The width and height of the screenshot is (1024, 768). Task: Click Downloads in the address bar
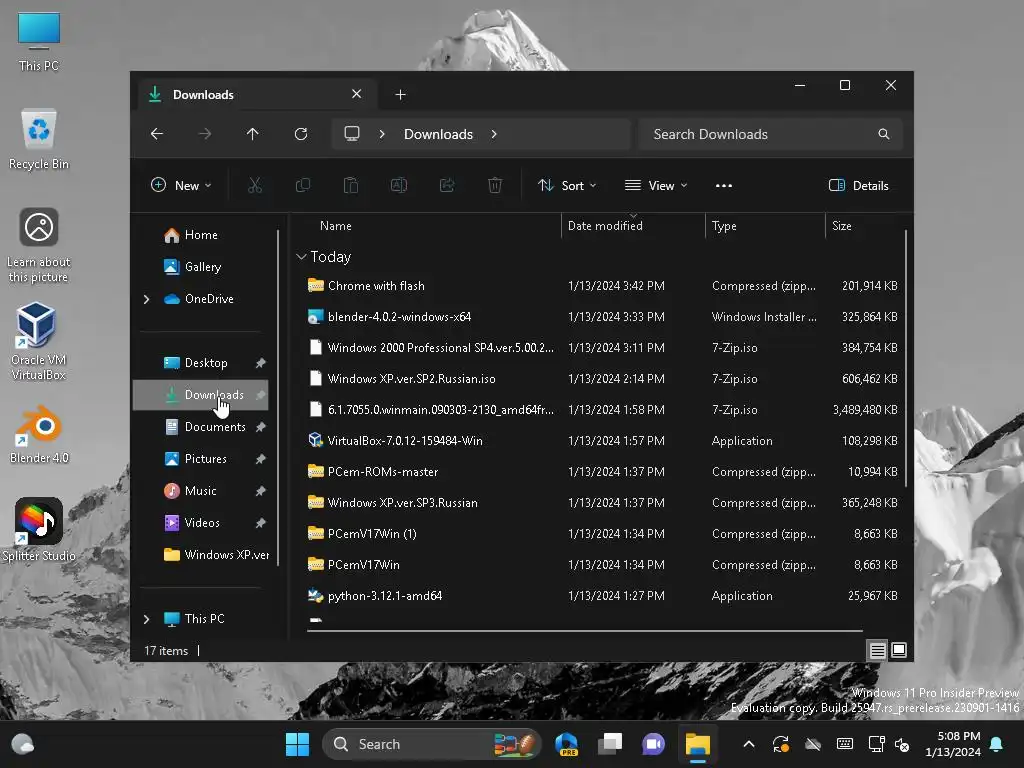(438, 134)
